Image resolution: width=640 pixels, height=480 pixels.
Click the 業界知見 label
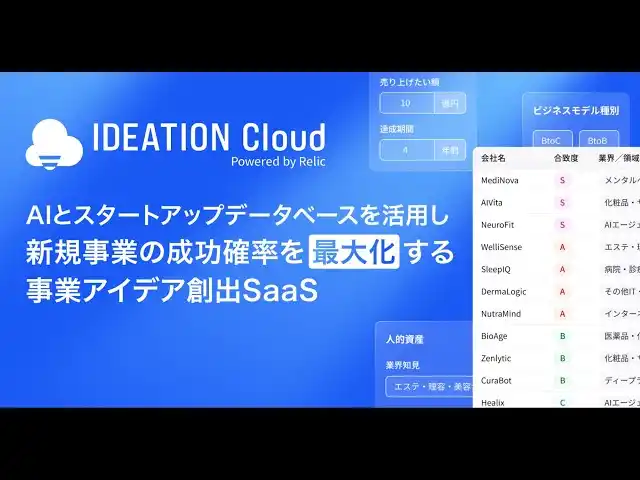tap(402, 365)
